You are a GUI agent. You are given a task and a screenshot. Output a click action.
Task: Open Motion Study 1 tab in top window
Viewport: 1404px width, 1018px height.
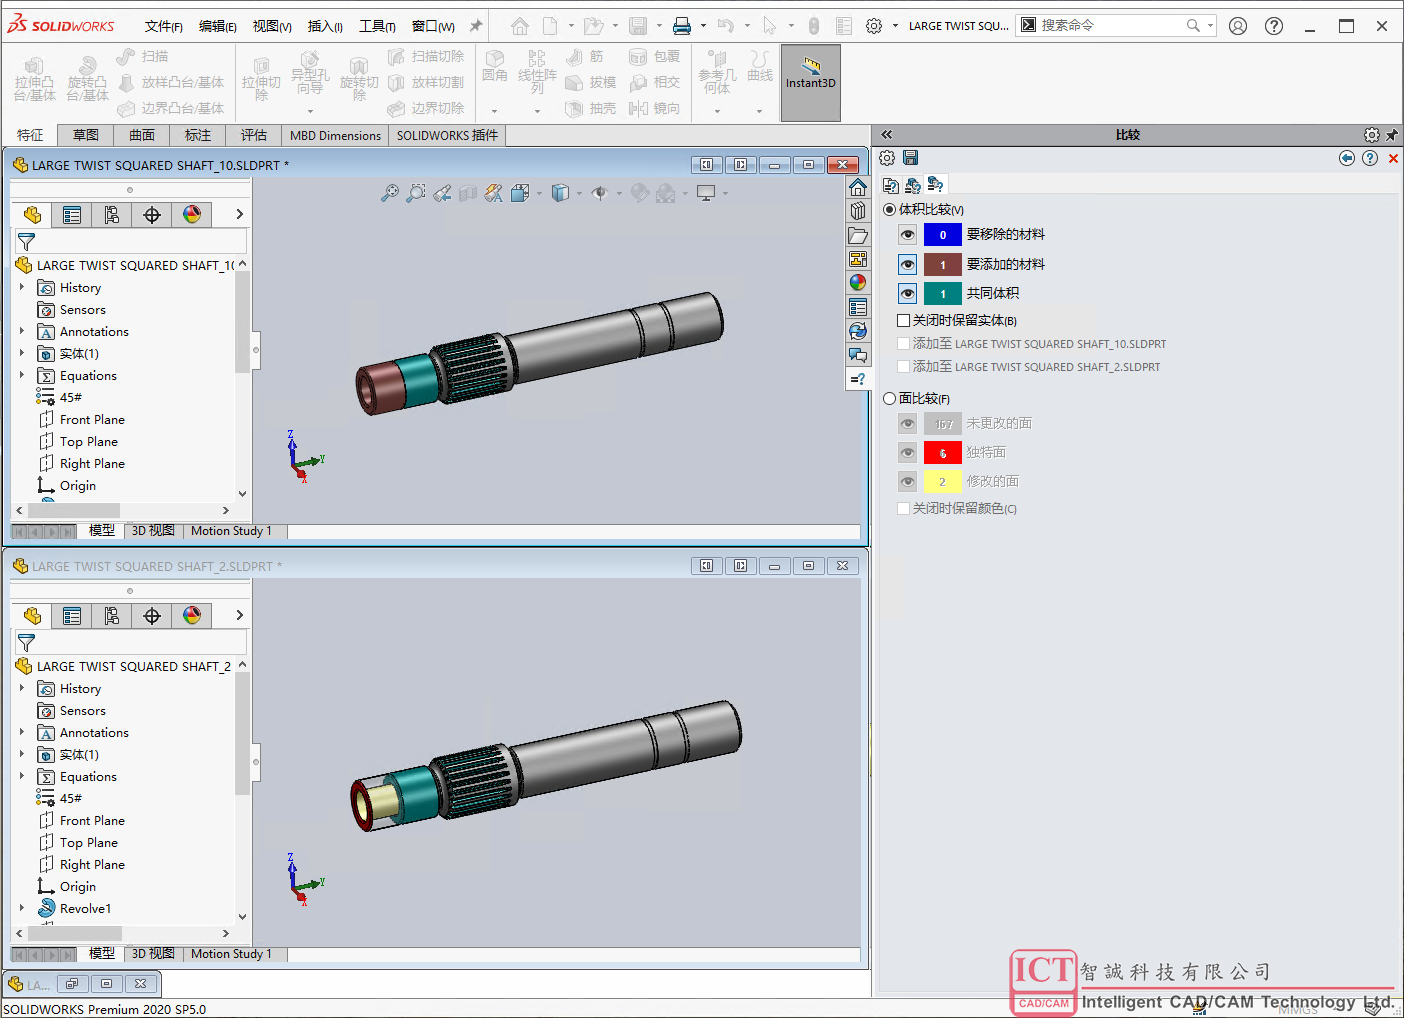coord(231,531)
